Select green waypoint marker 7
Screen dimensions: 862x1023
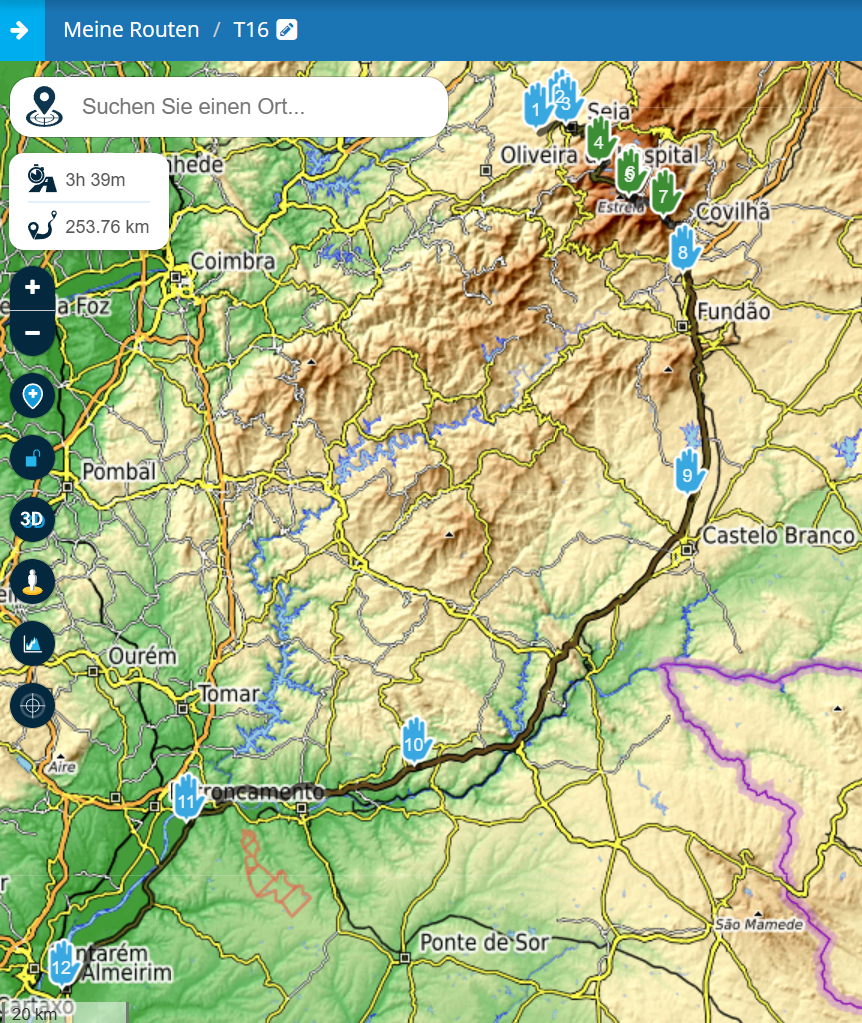point(665,193)
